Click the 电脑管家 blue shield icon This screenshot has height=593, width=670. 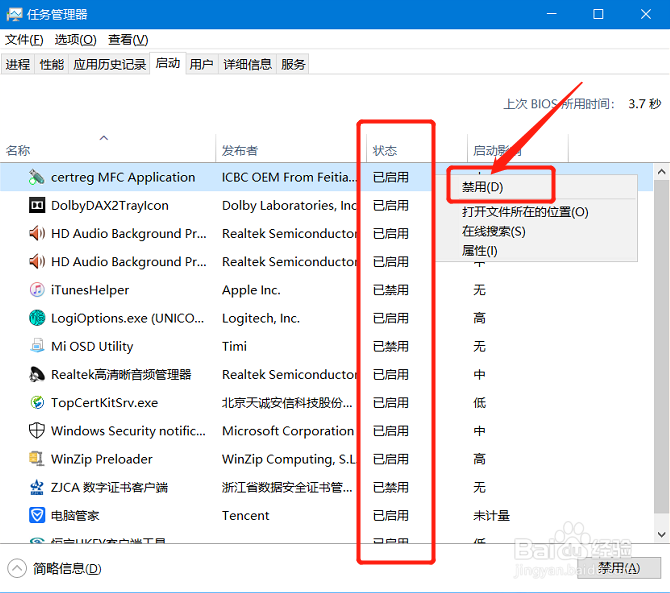(x=36, y=515)
